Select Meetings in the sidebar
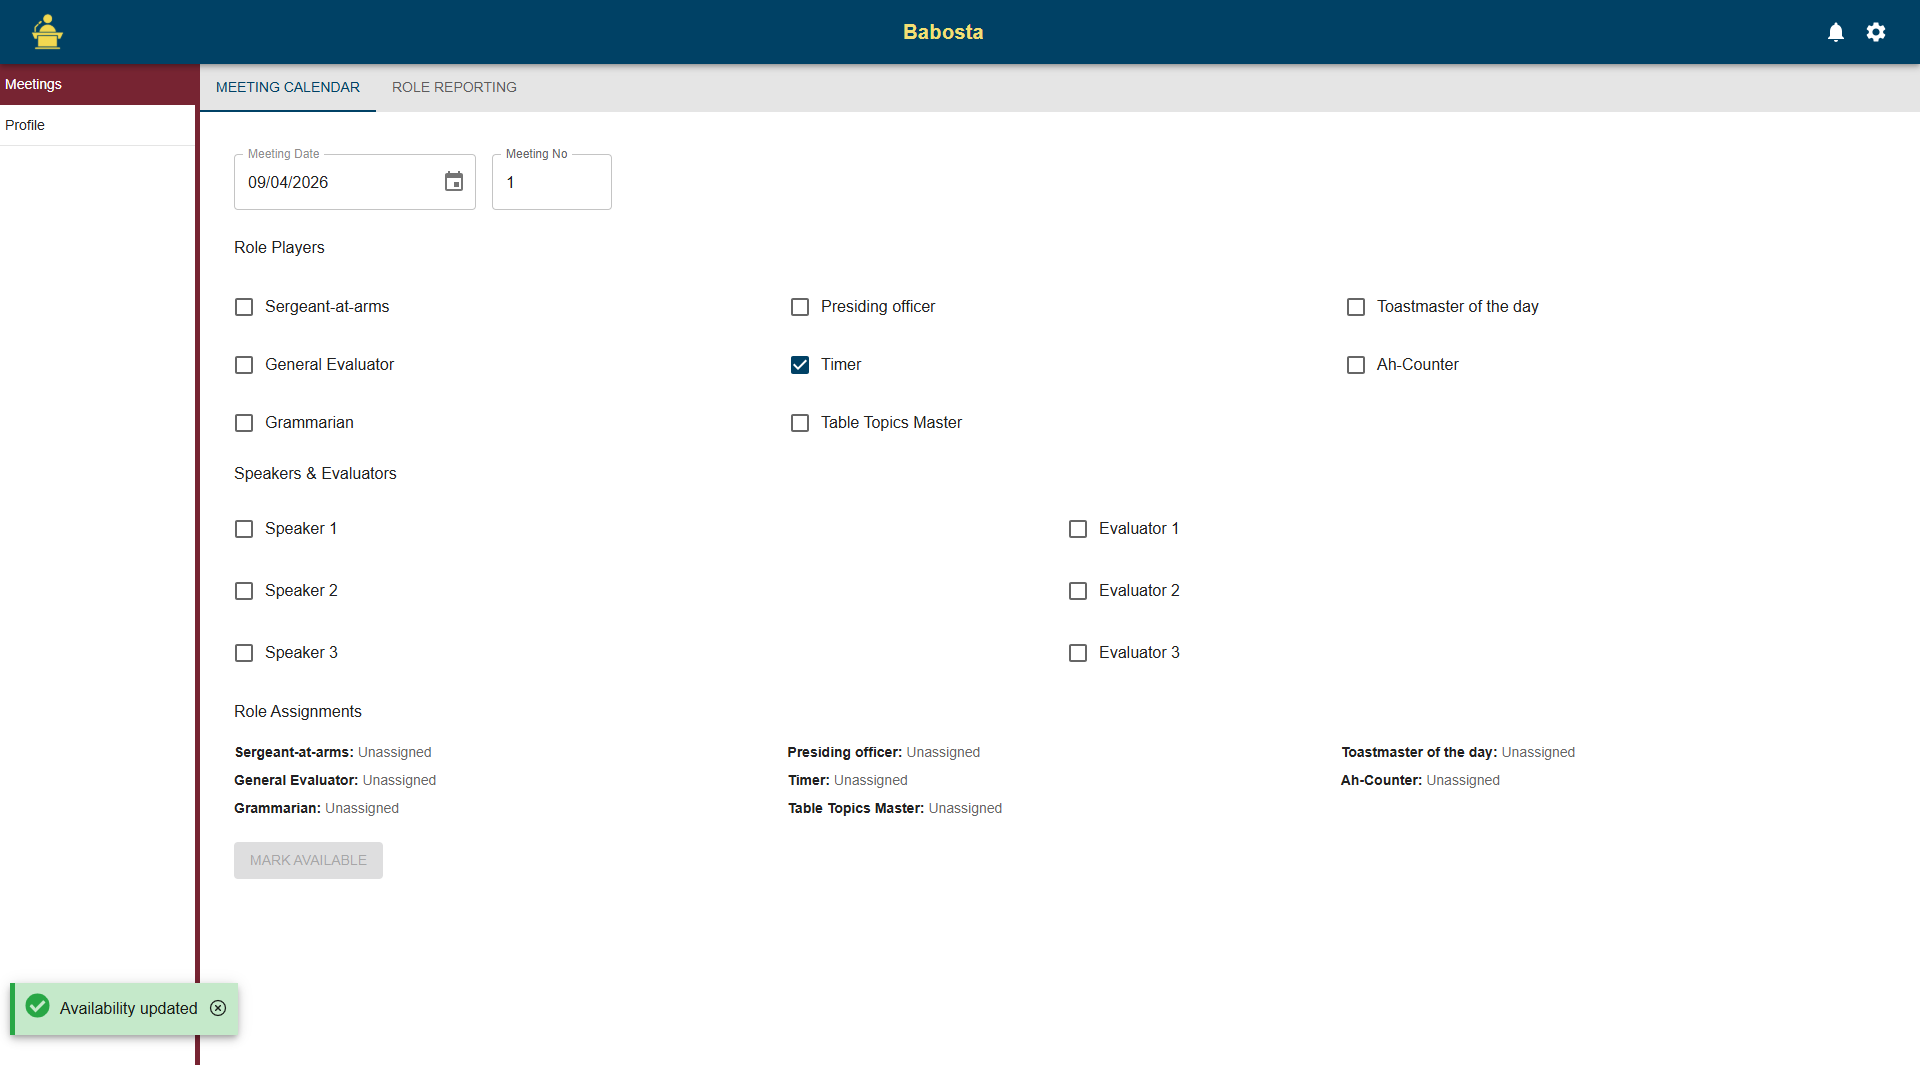This screenshot has width=1920, height=1065. tap(98, 84)
